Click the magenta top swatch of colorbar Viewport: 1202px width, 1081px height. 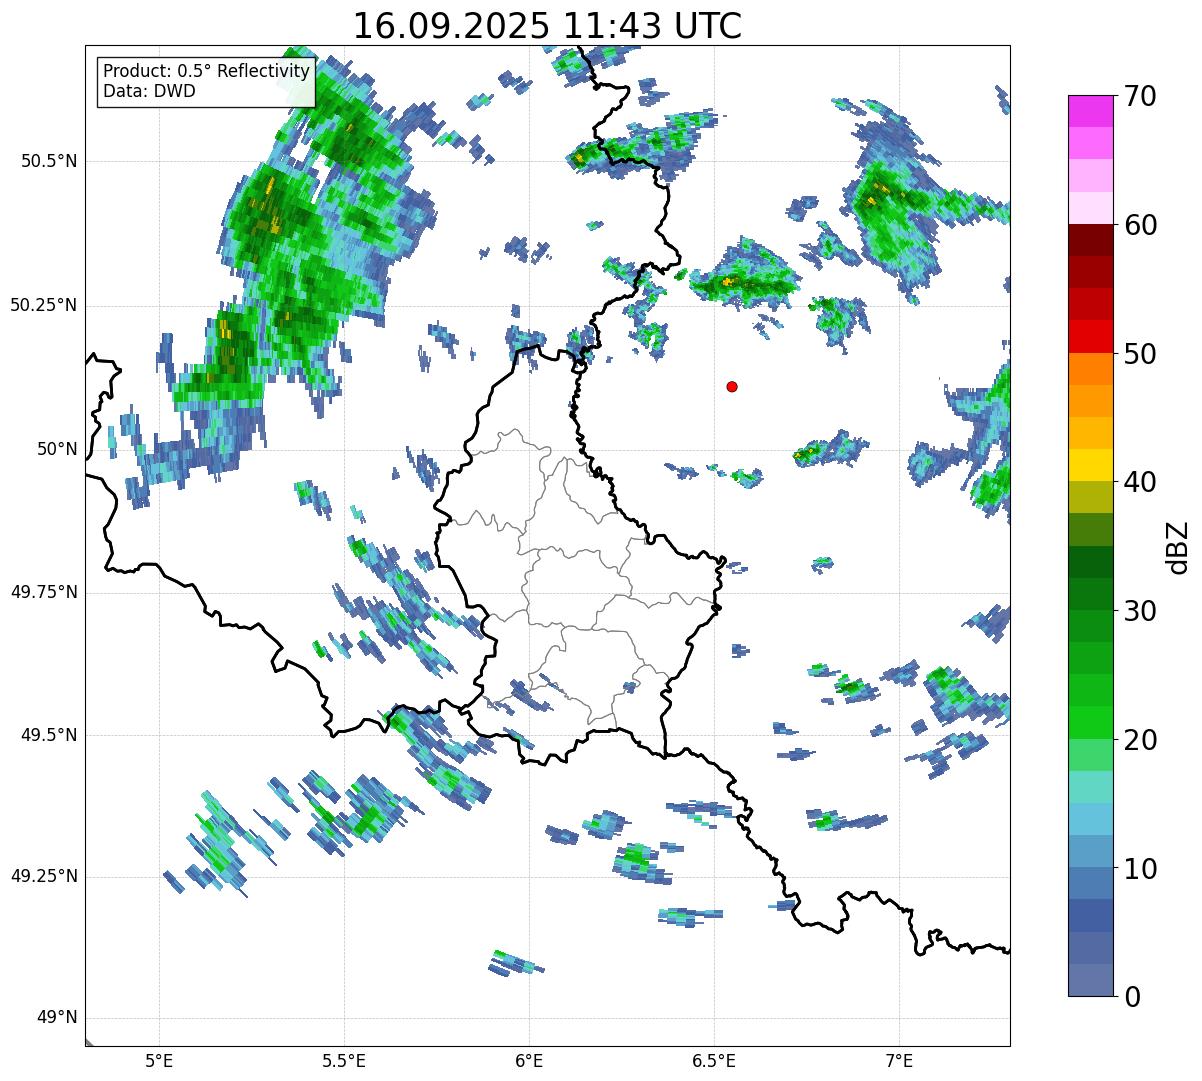point(1090,111)
